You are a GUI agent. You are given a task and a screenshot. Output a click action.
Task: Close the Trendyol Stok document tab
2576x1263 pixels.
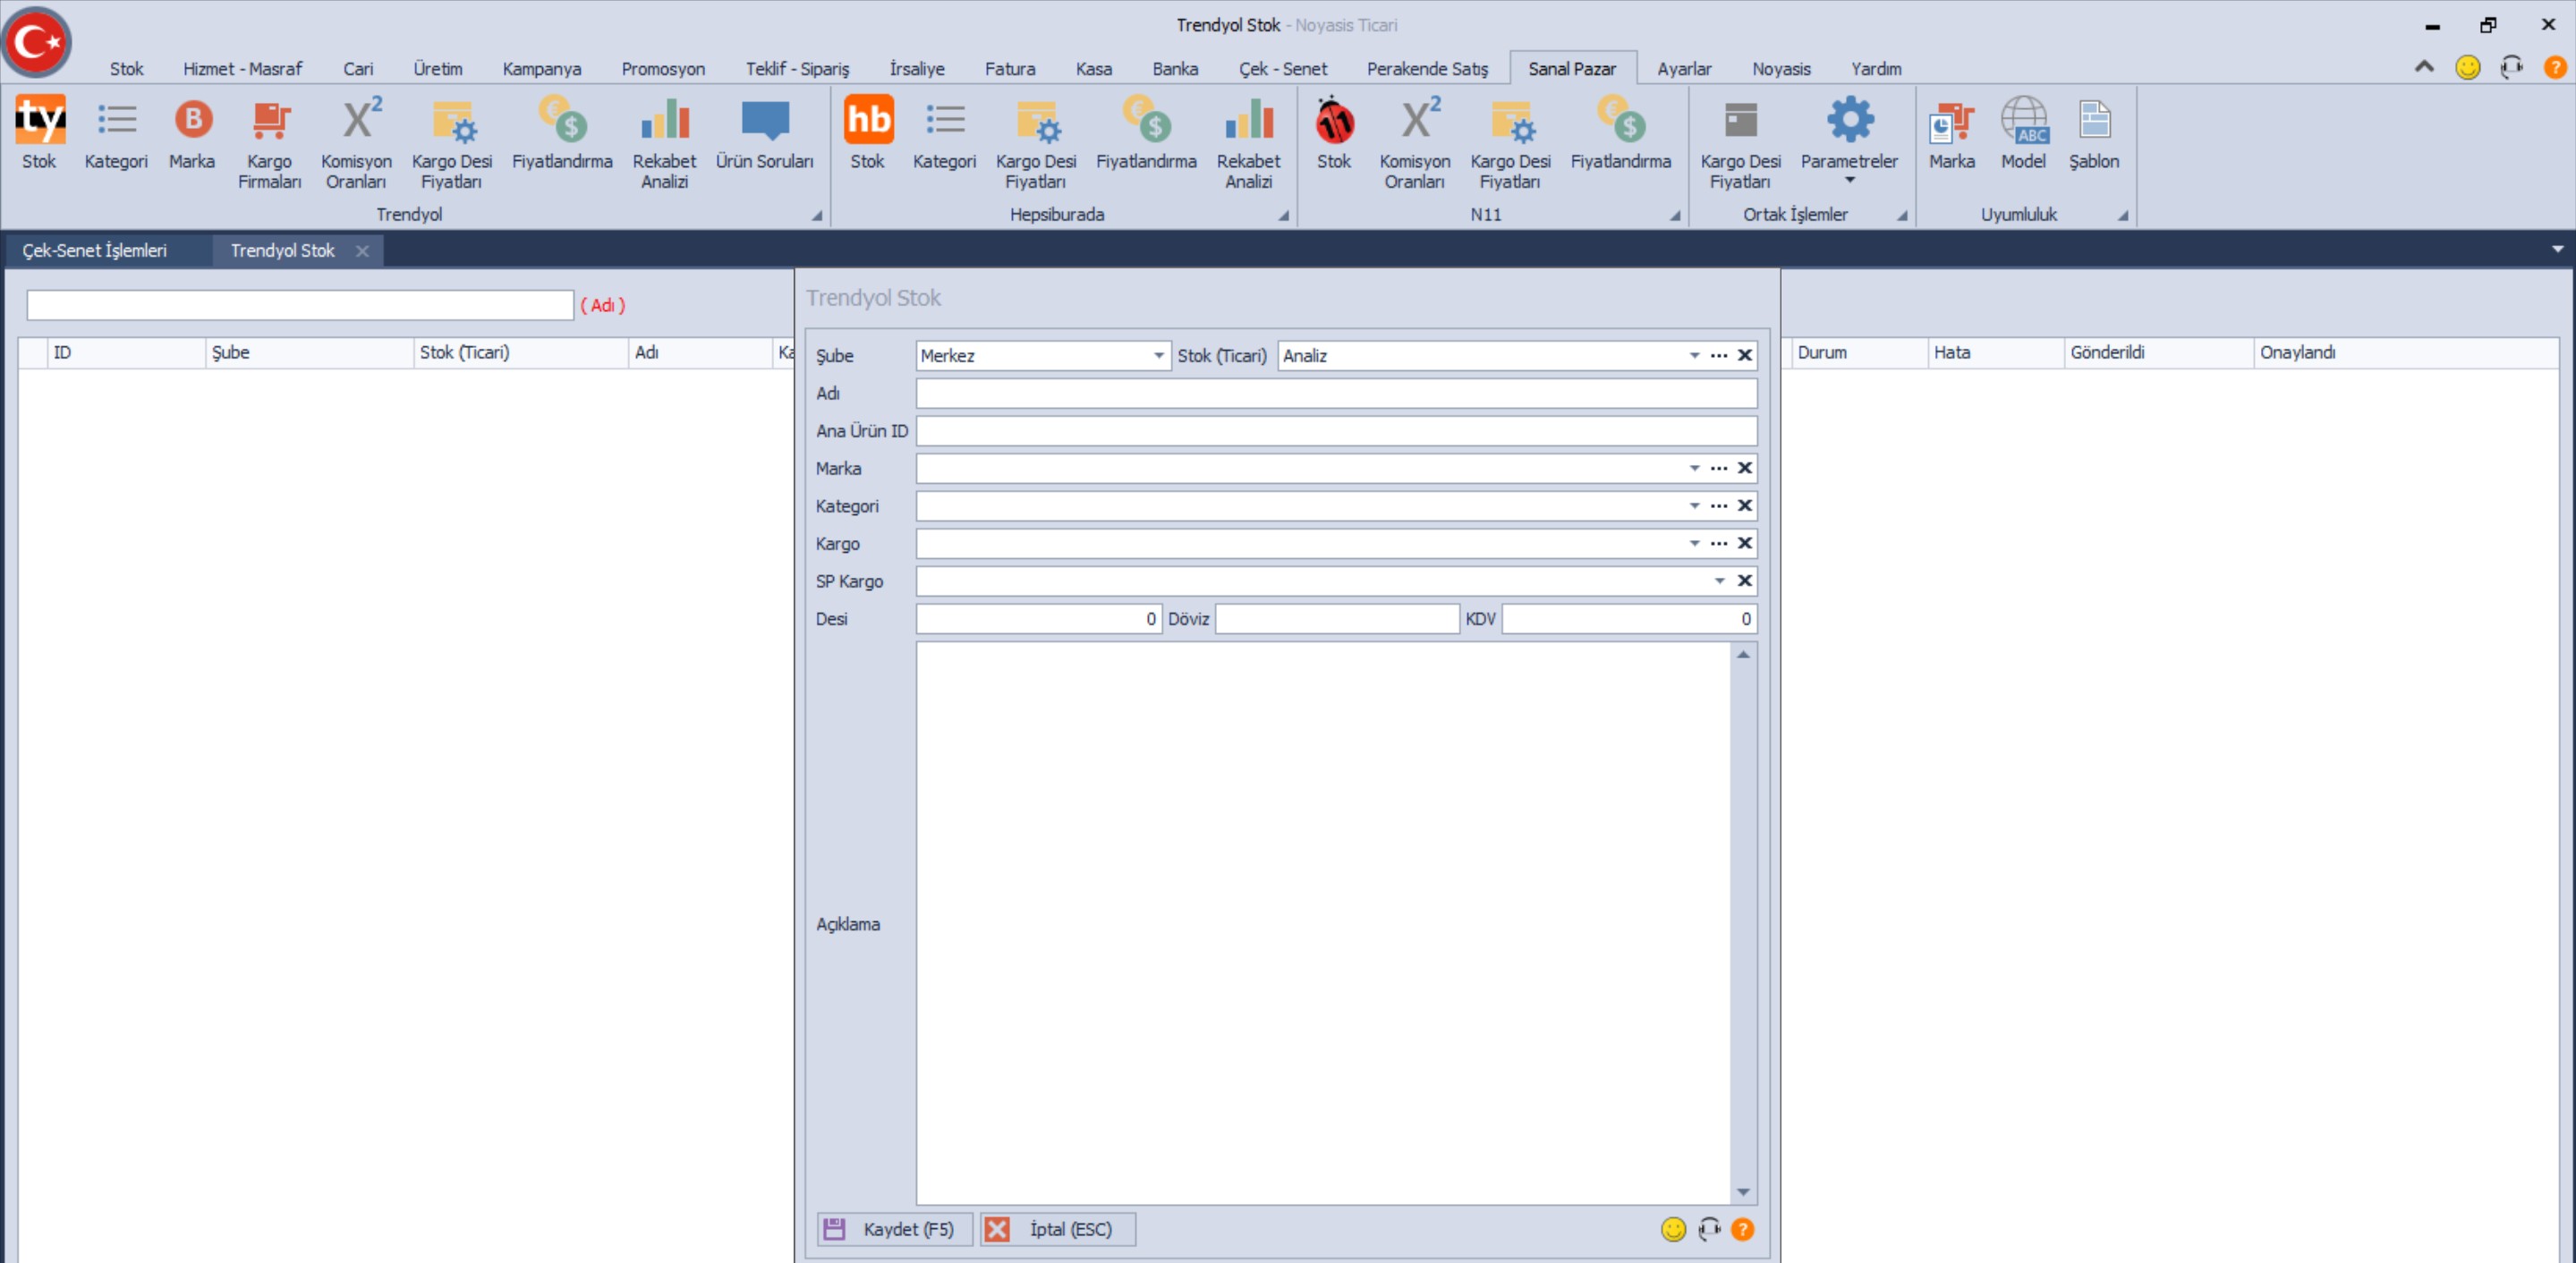click(362, 252)
